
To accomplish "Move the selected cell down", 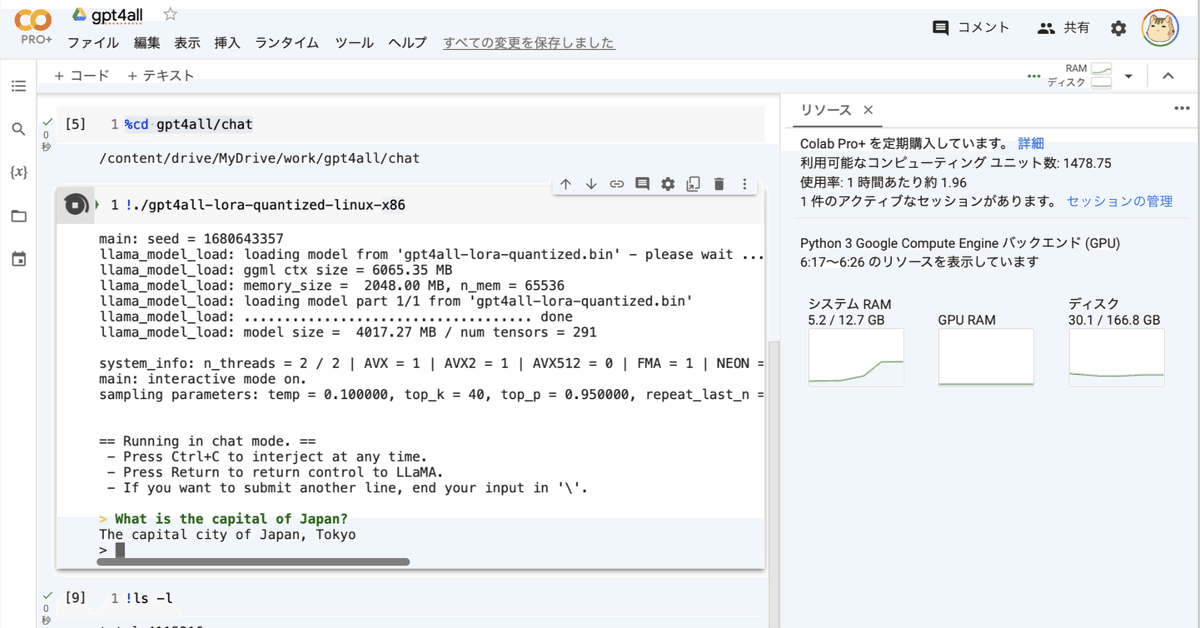I will pyautogui.click(x=592, y=184).
